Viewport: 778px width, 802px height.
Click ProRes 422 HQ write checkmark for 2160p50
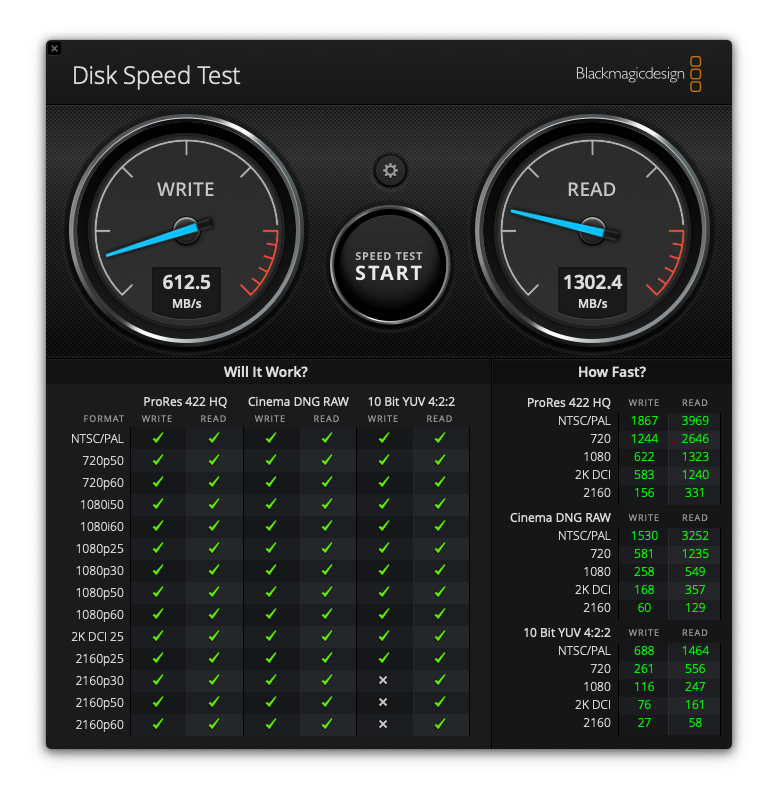point(158,702)
